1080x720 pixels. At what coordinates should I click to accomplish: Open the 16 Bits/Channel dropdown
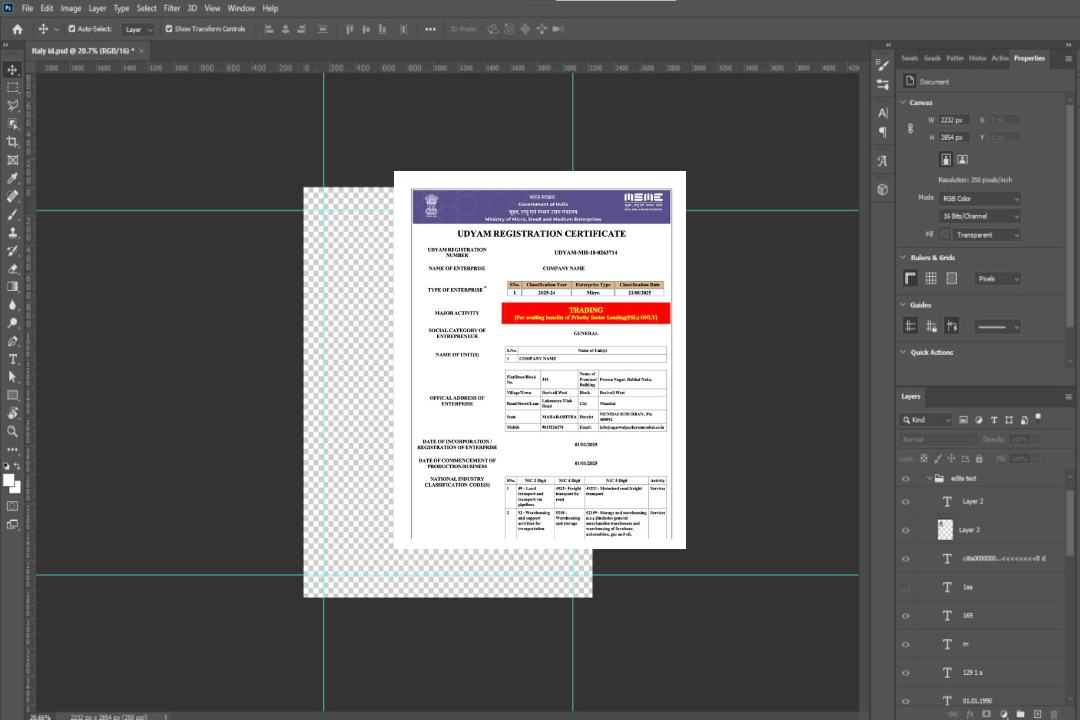point(980,216)
